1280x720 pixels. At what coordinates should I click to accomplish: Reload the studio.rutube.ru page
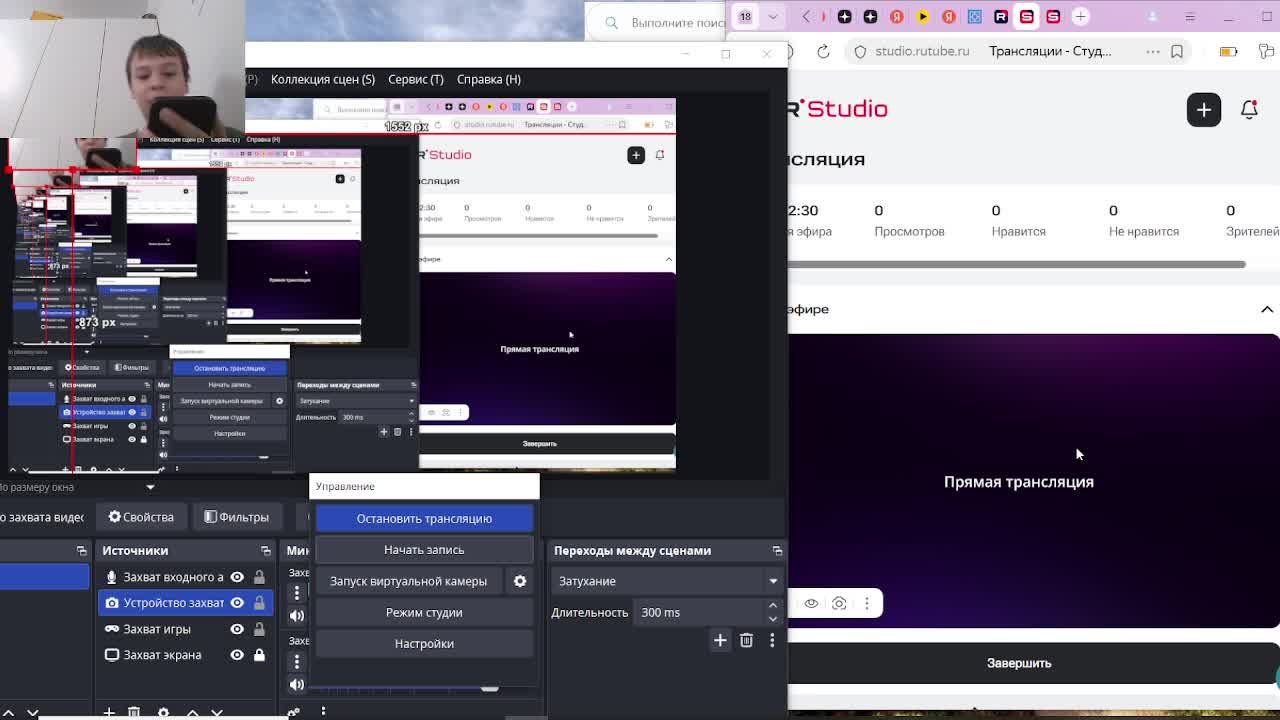click(x=823, y=51)
